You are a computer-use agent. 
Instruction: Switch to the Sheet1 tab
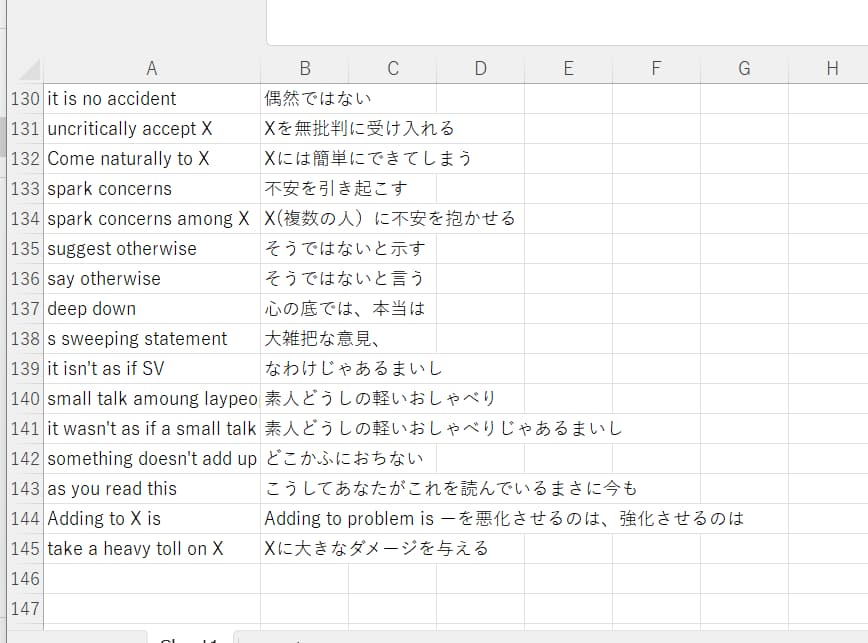(190, 639)
